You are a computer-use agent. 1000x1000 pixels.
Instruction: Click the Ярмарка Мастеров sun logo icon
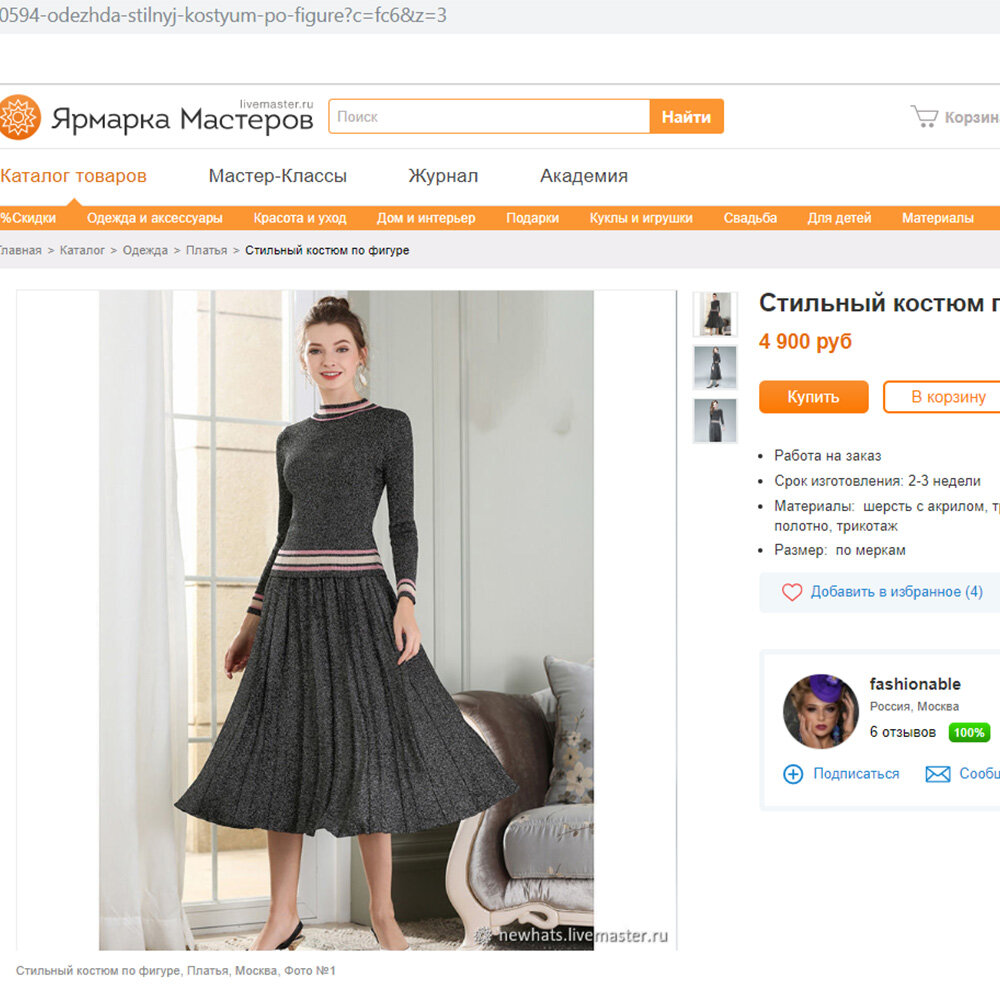coord(20,117)
